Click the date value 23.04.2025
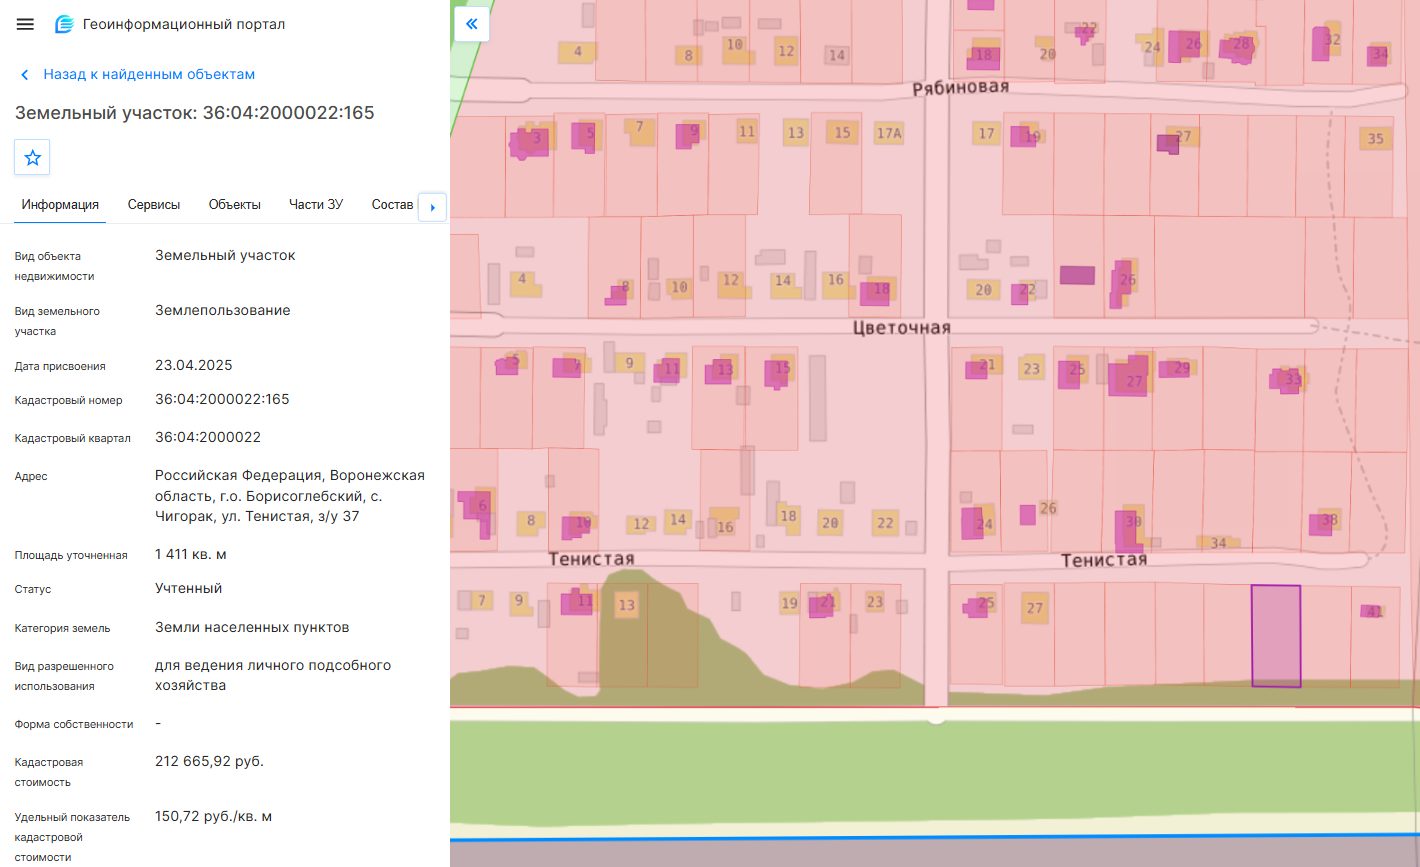 click(x=194, y=365)
